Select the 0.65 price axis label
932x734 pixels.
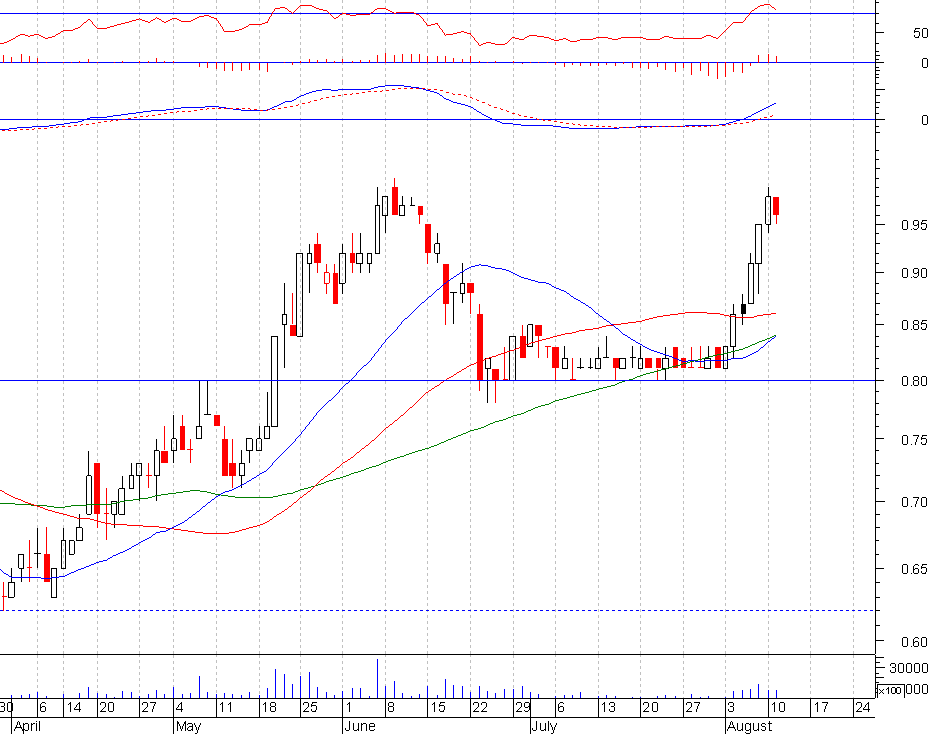[914, 569]
